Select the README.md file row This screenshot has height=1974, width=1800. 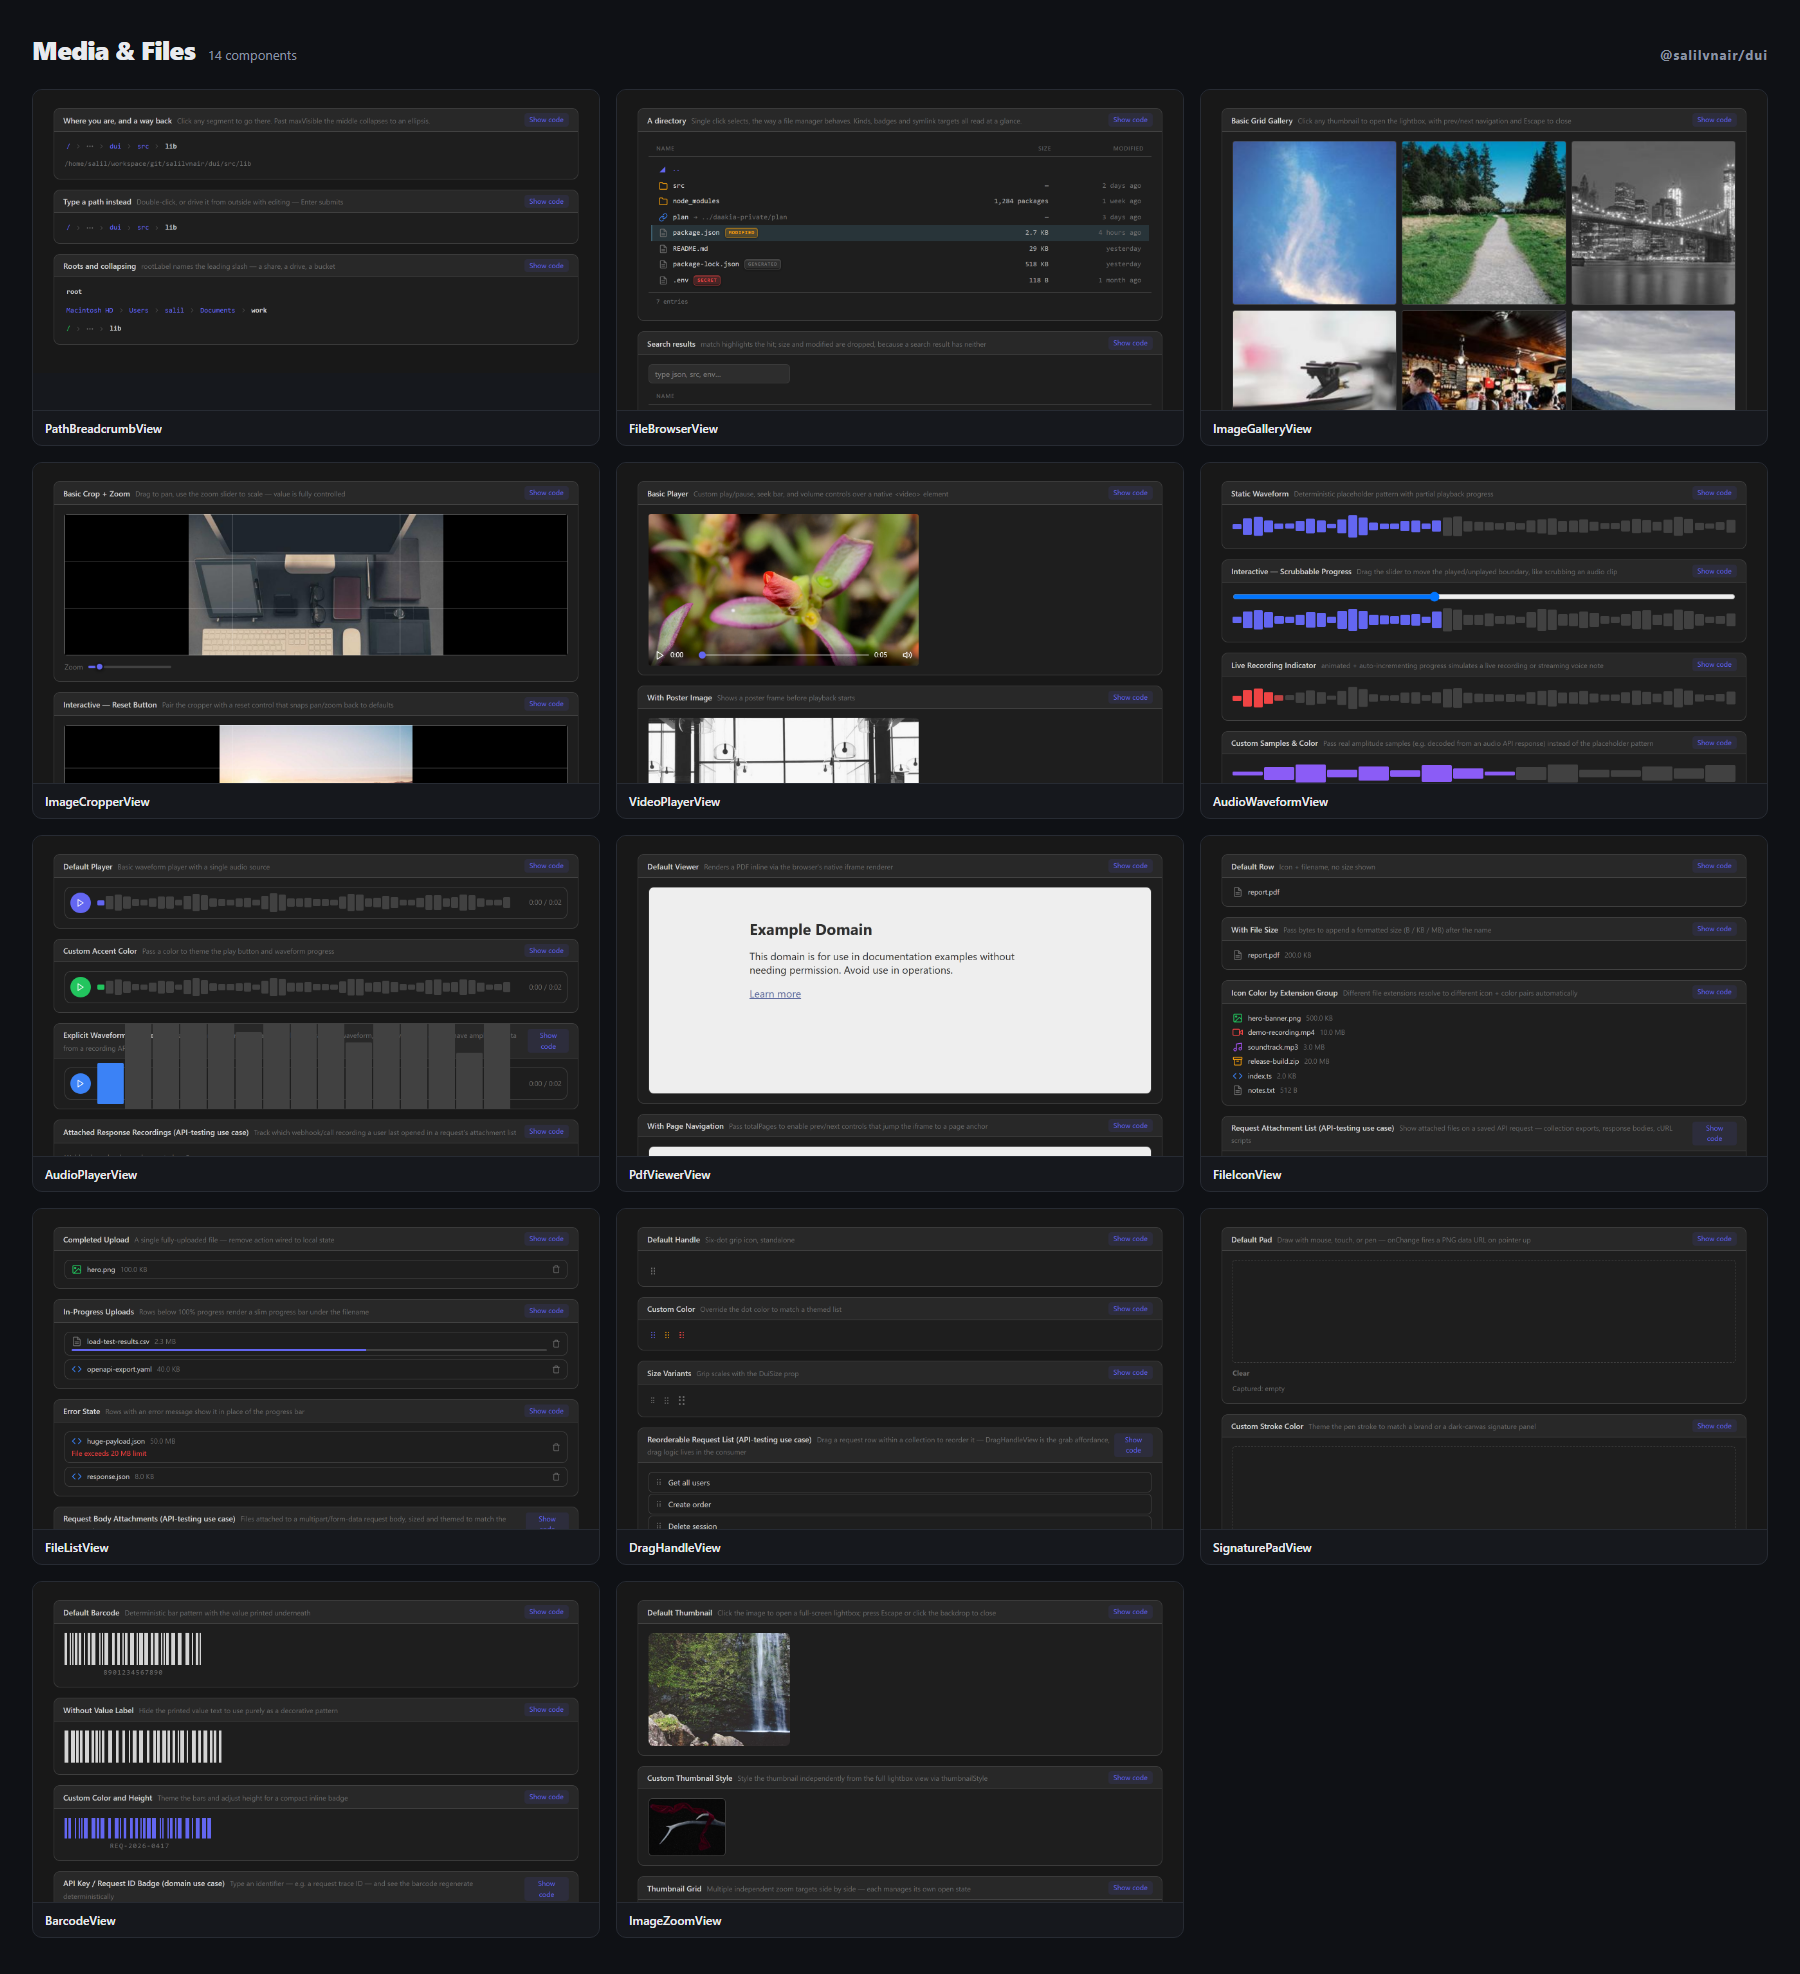pos(900,249)
